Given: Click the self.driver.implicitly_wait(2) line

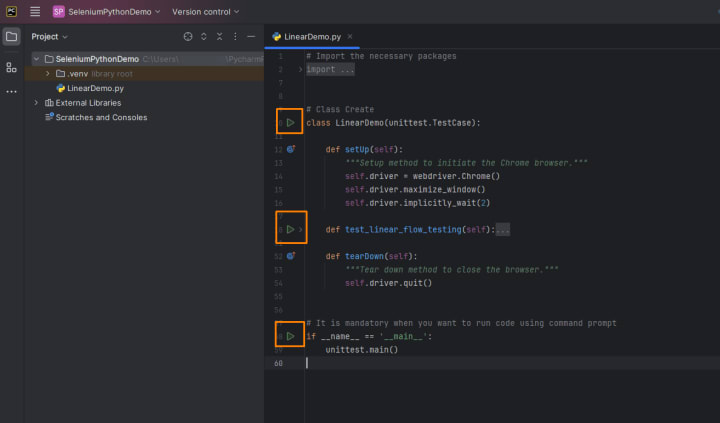Looking at the screenshot, I should pyautogui.click(x=417, y=203).
